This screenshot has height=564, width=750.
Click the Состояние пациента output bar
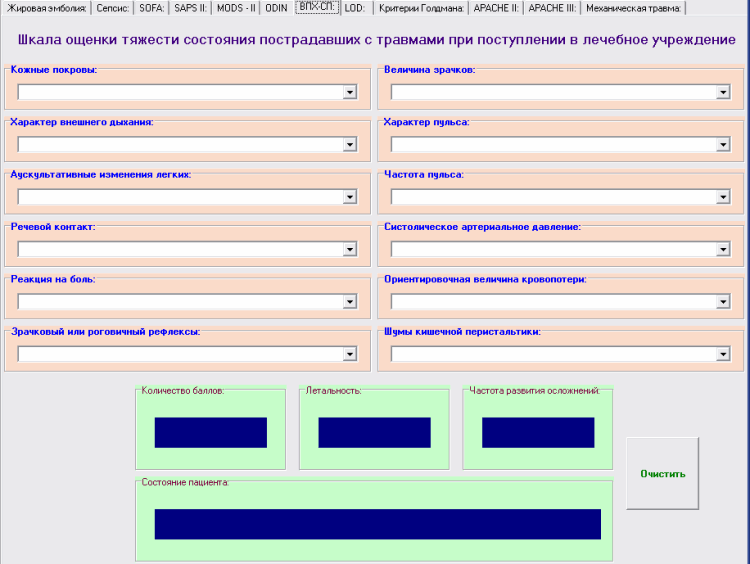coord(377,524)
